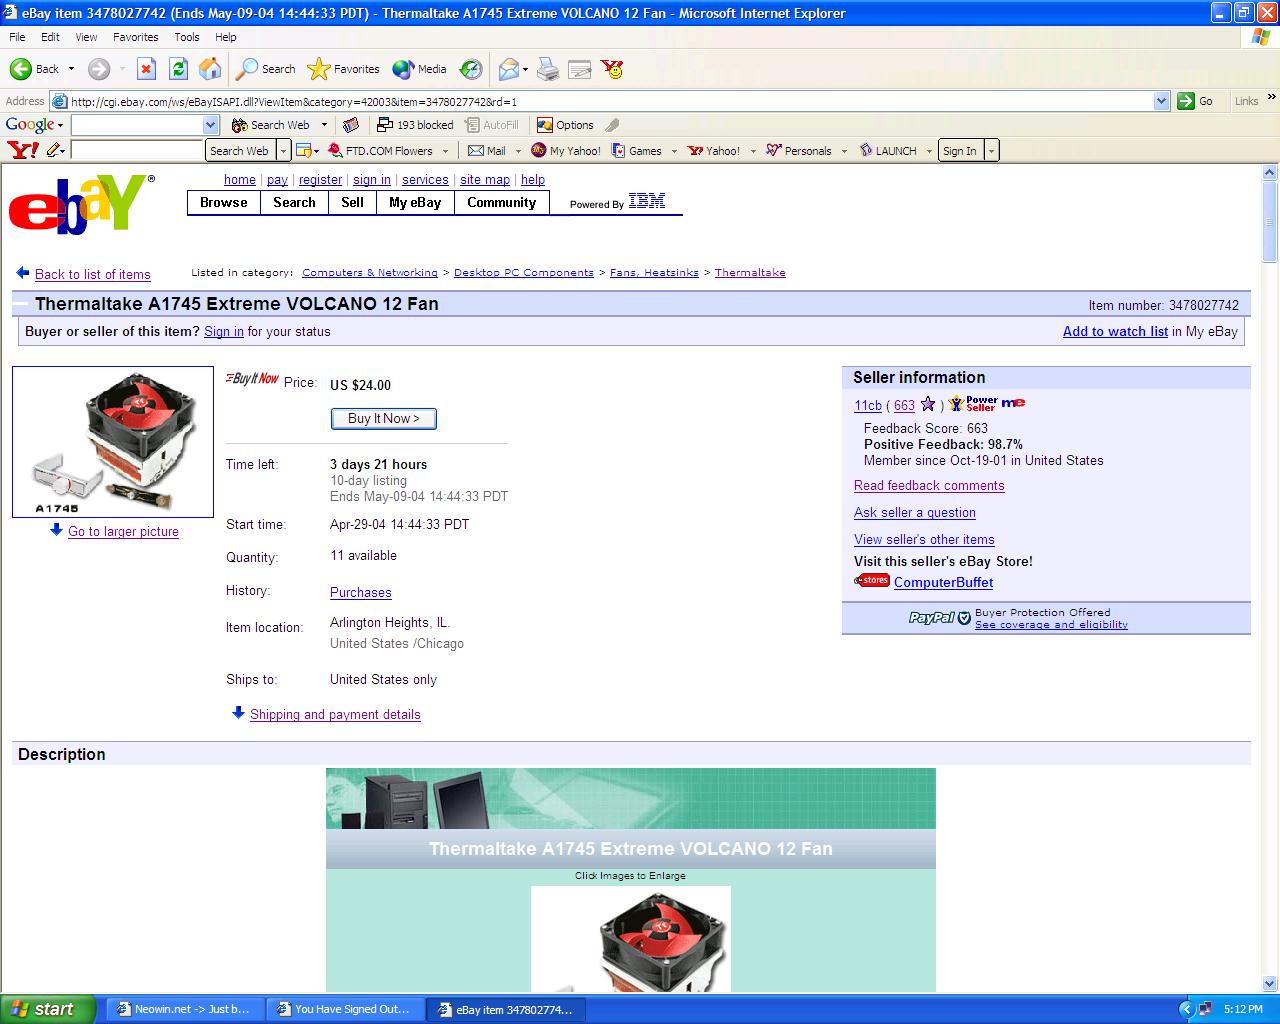Open the FTD.COM Flowers dropdown arrow
The image size is (1280, 1024).
446,150
